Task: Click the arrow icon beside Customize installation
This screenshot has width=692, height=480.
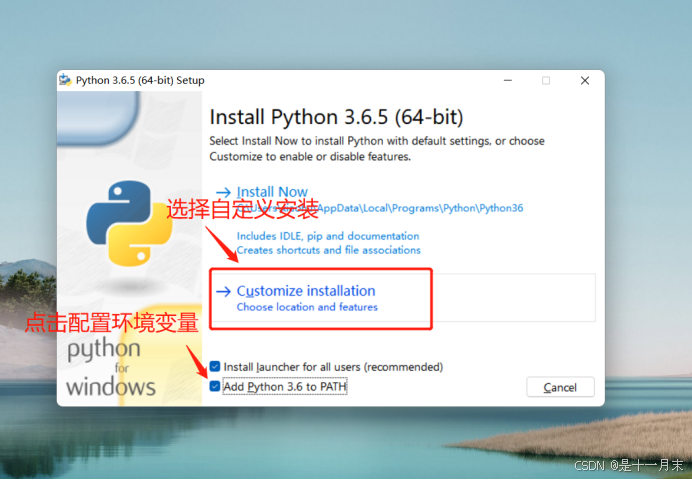Action: click(x=223, y=292)
